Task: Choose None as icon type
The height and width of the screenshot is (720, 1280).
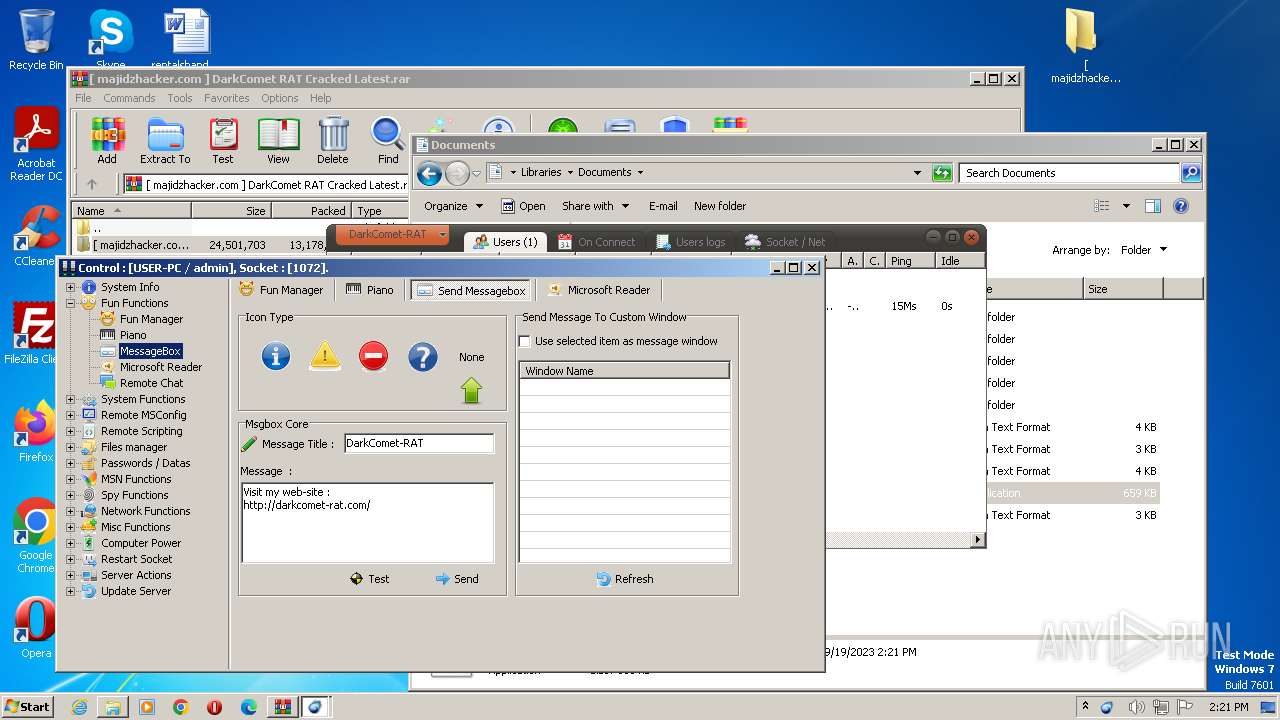Action: pyautogui.click(x=472, y=357)
